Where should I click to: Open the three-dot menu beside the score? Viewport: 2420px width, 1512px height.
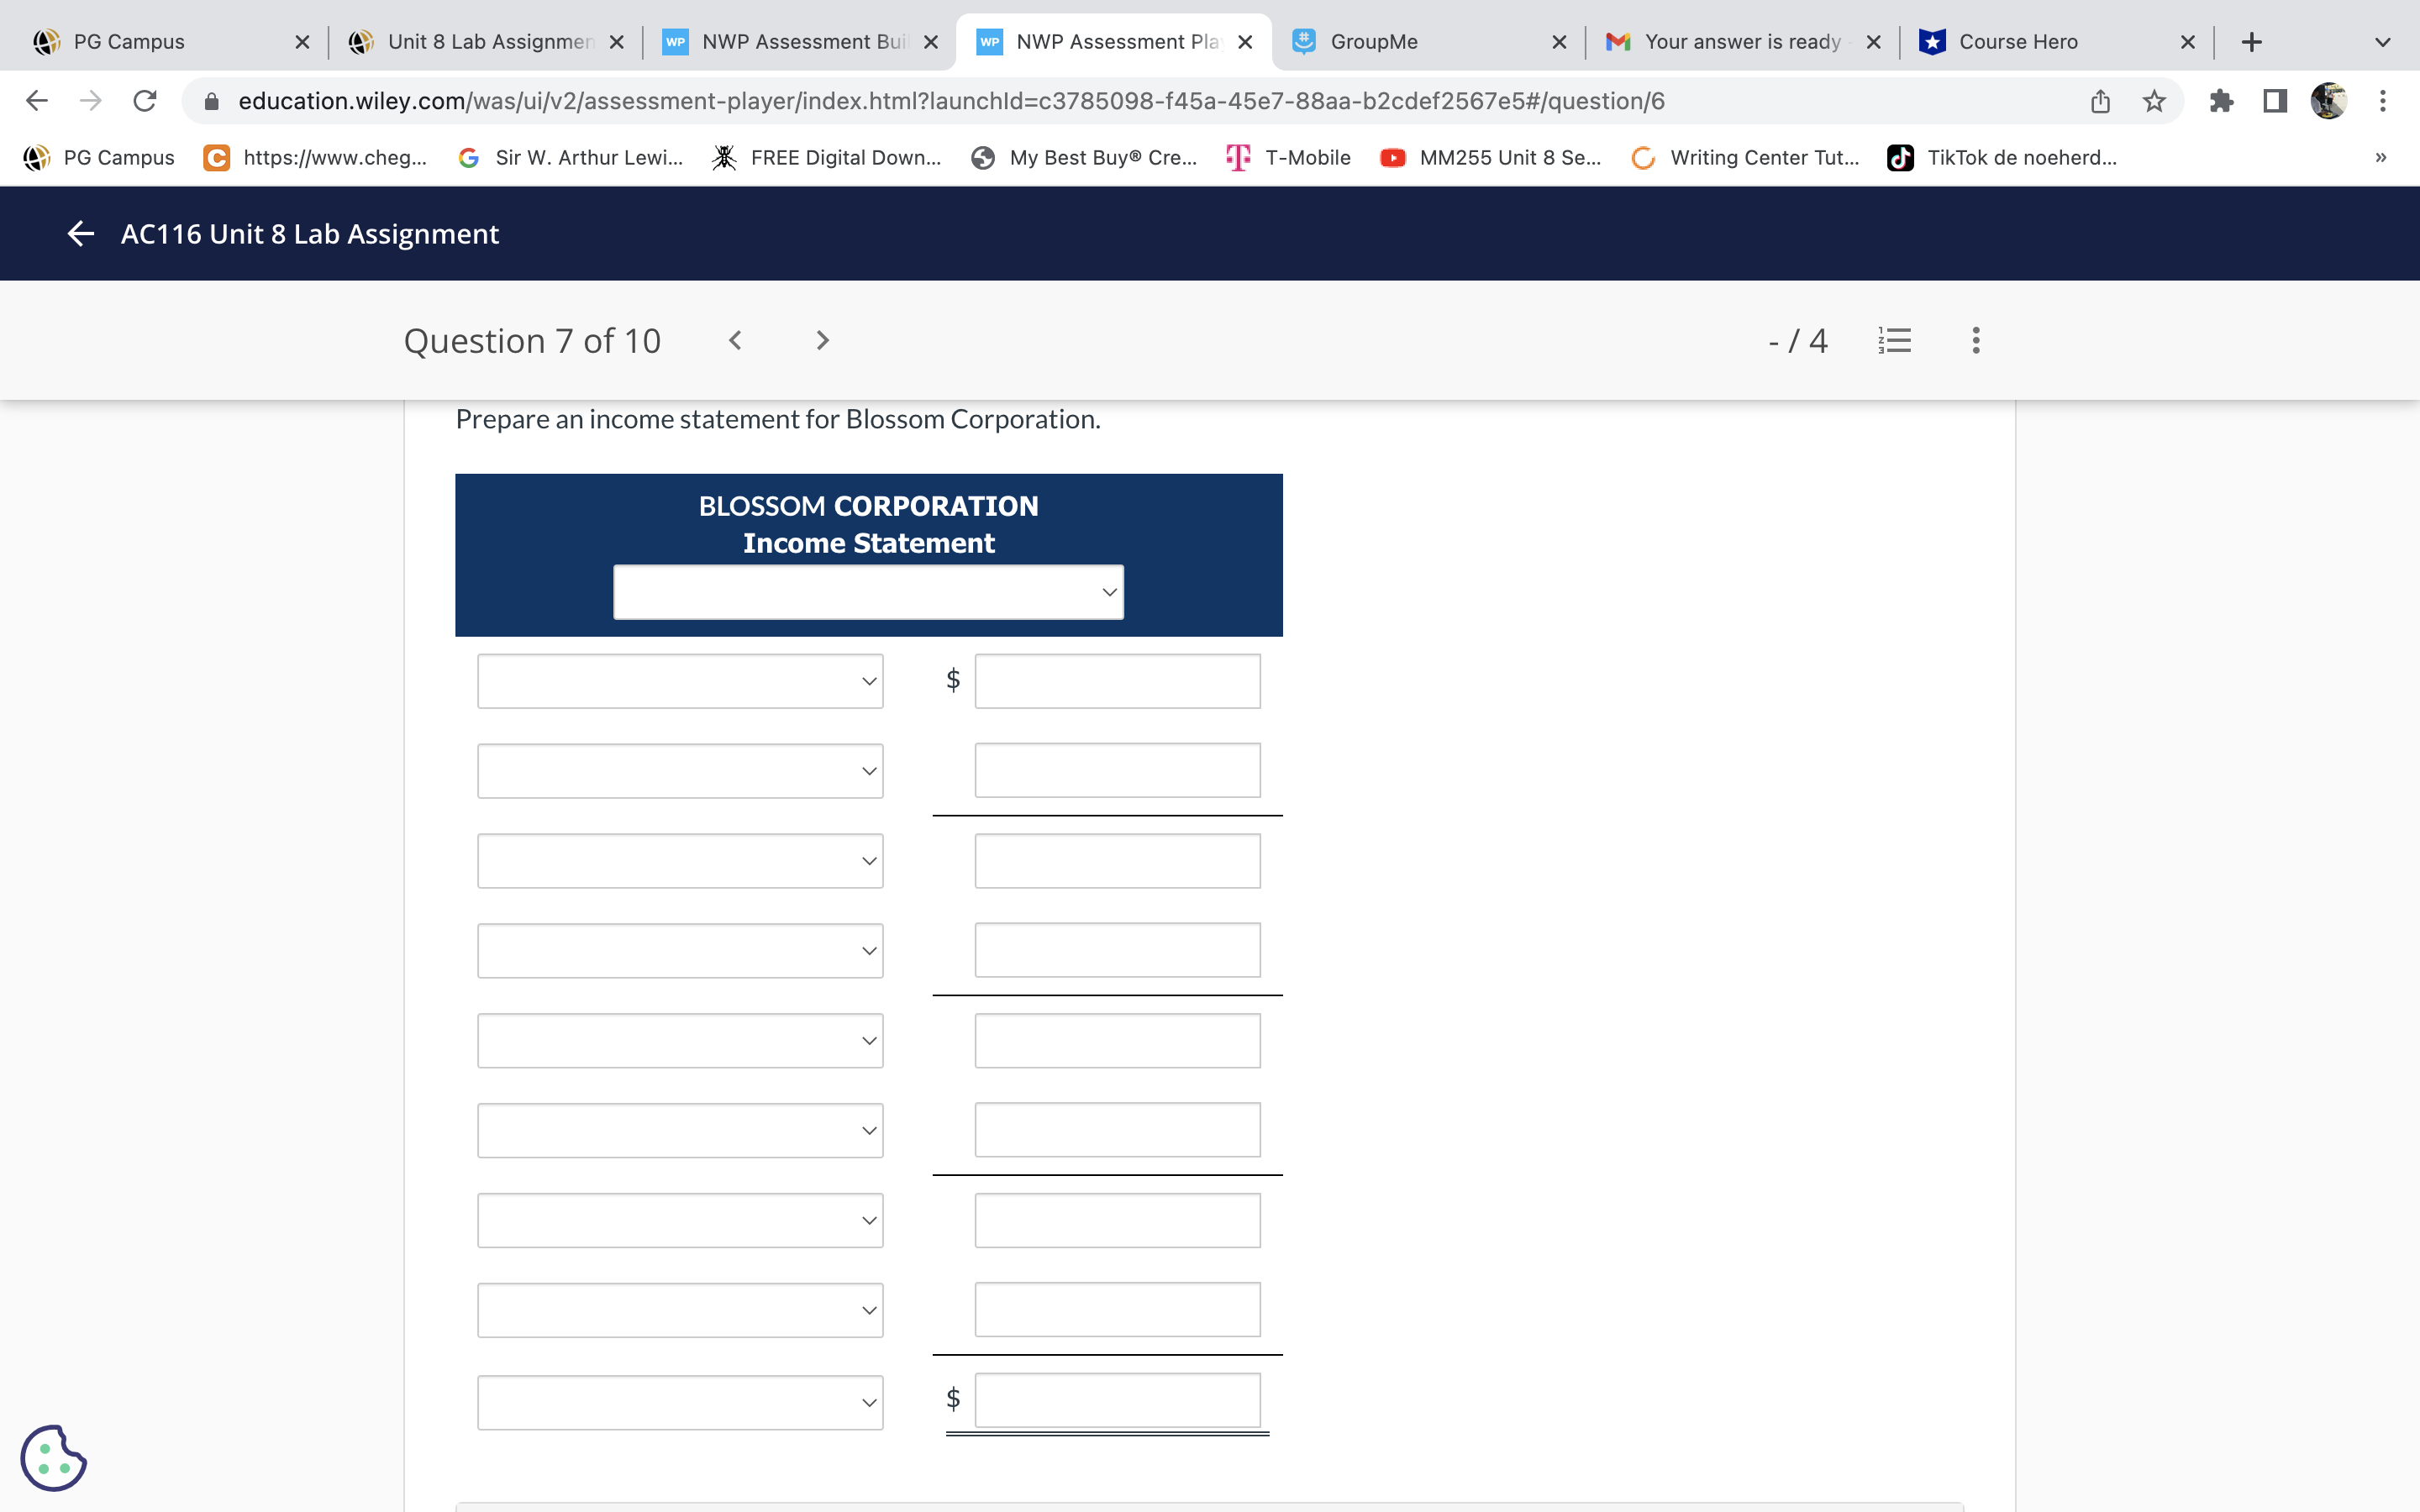pyautogui.click(x=1975, y=341)
